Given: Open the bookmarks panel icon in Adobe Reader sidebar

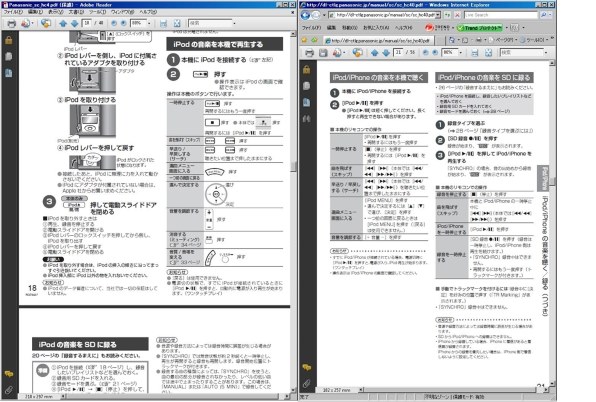Looking at the screenshot, I should coord(9,73).
